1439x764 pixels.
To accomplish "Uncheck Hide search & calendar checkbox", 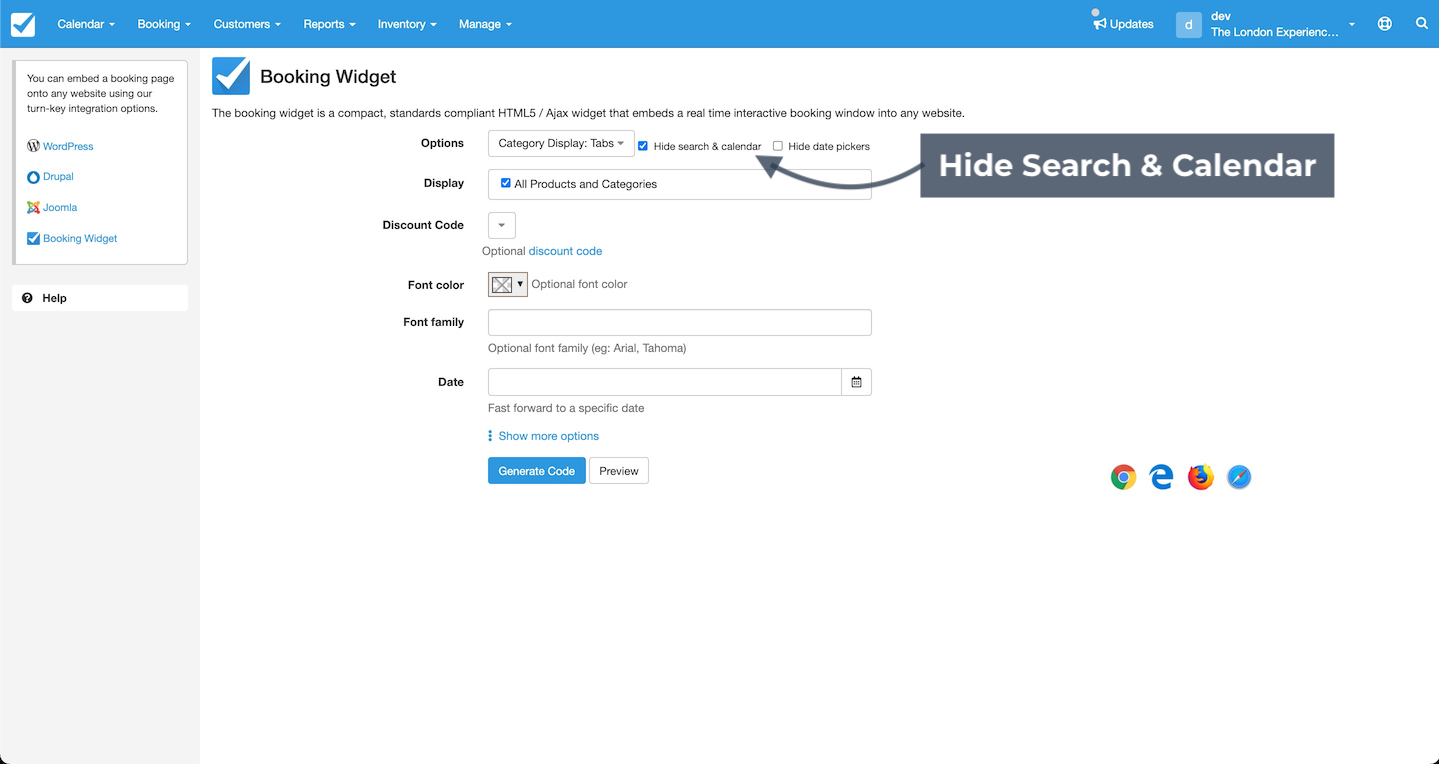I will click(x=643, y=146).
